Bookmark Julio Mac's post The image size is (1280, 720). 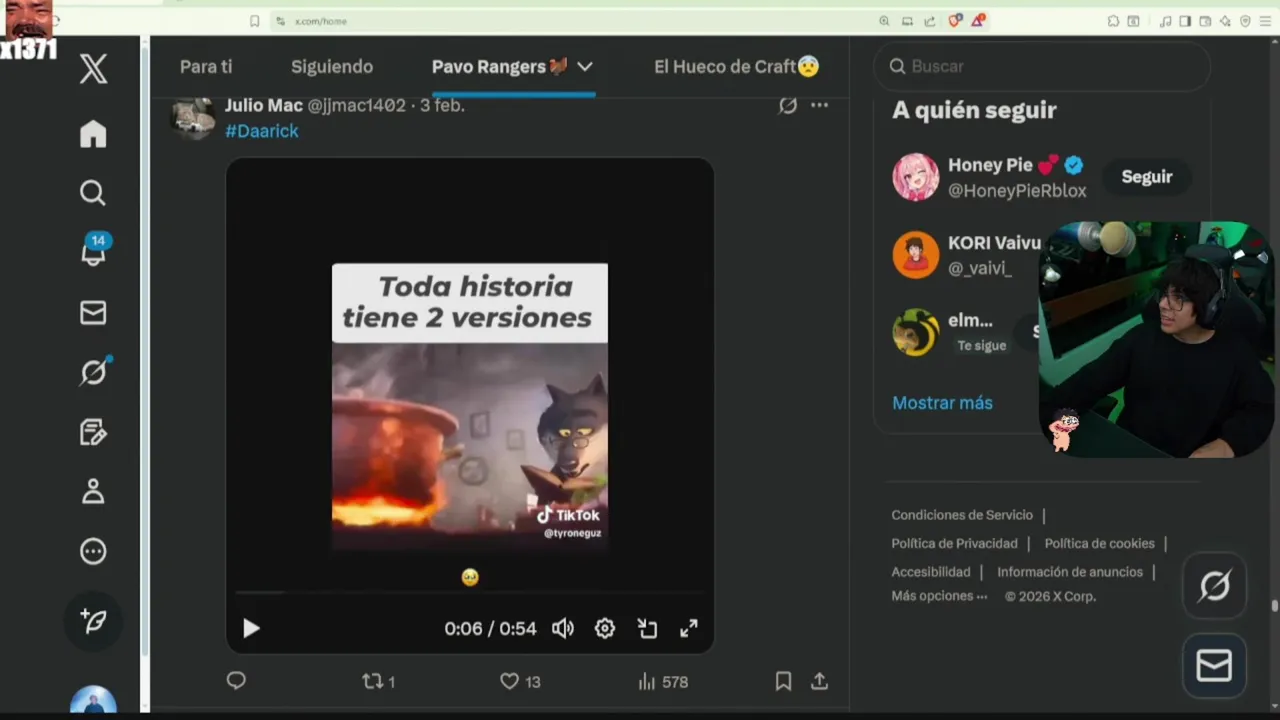coord(783,682)
